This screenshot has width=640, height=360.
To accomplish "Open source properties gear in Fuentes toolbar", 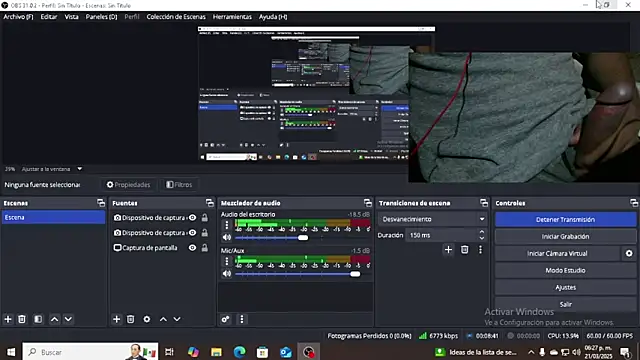I will pyautogui.click(x=147, y=319).
